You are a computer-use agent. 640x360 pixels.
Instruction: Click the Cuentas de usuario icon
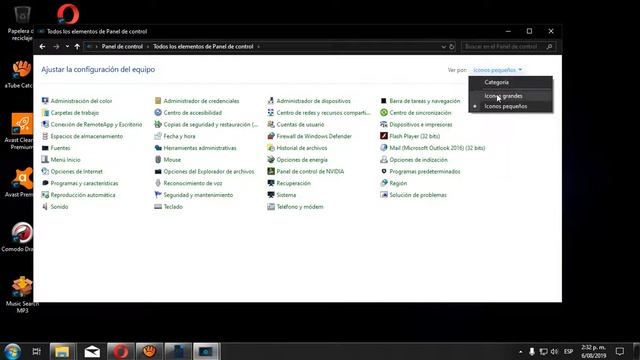click(x=271, y=124)
